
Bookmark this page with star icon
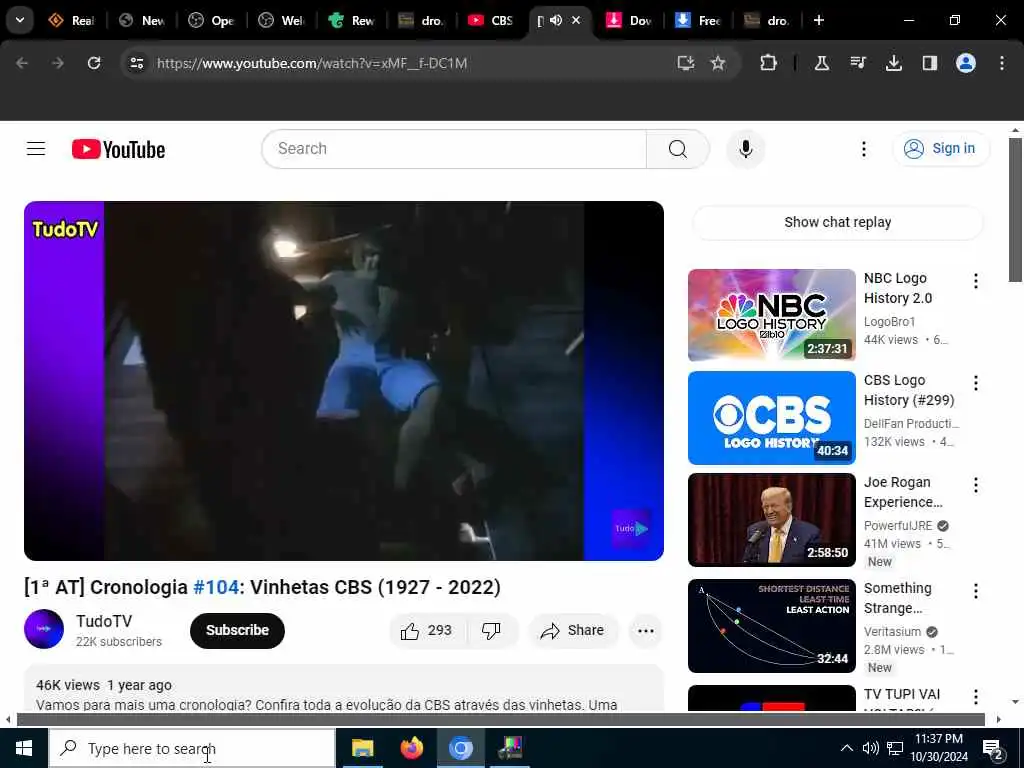tap(718, 63)
